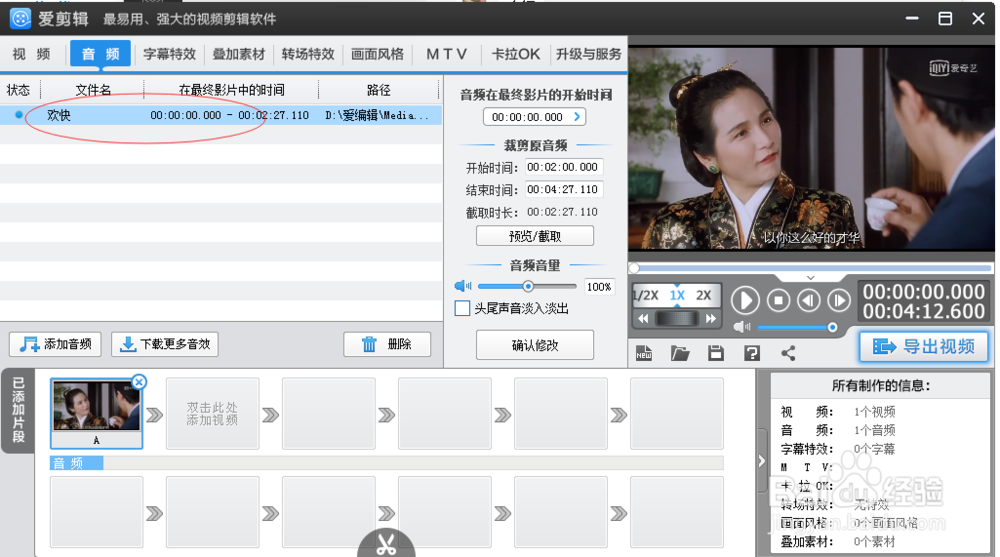Step to next frame
Viewport: 1000px width, 557px height.
pyautogui.click(x=839, y=300)
